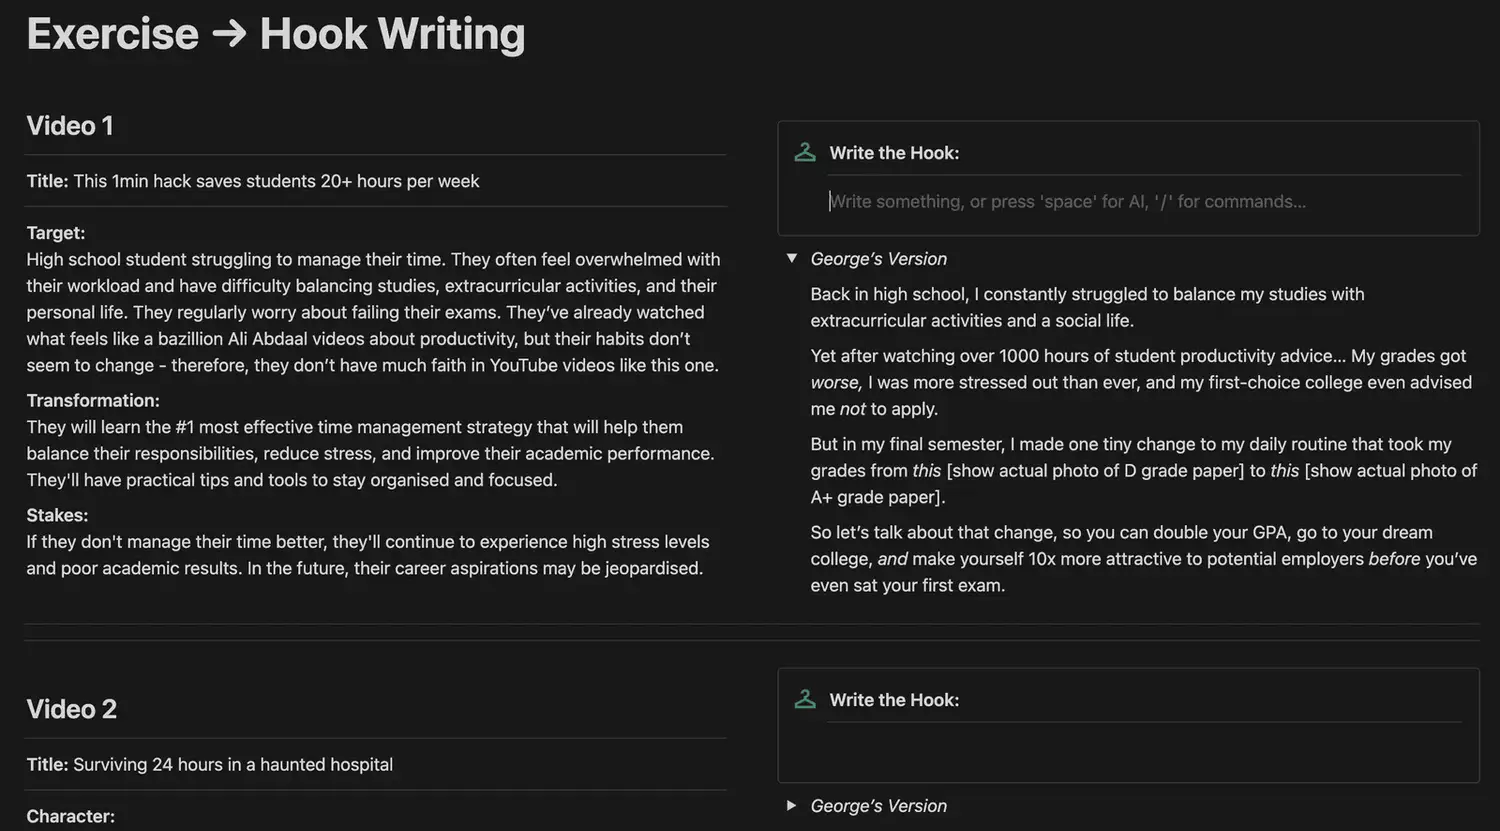Screen dimensions: 1500x831
Task: Click the 'Transformation:' bold label
Action: point(93,401)
